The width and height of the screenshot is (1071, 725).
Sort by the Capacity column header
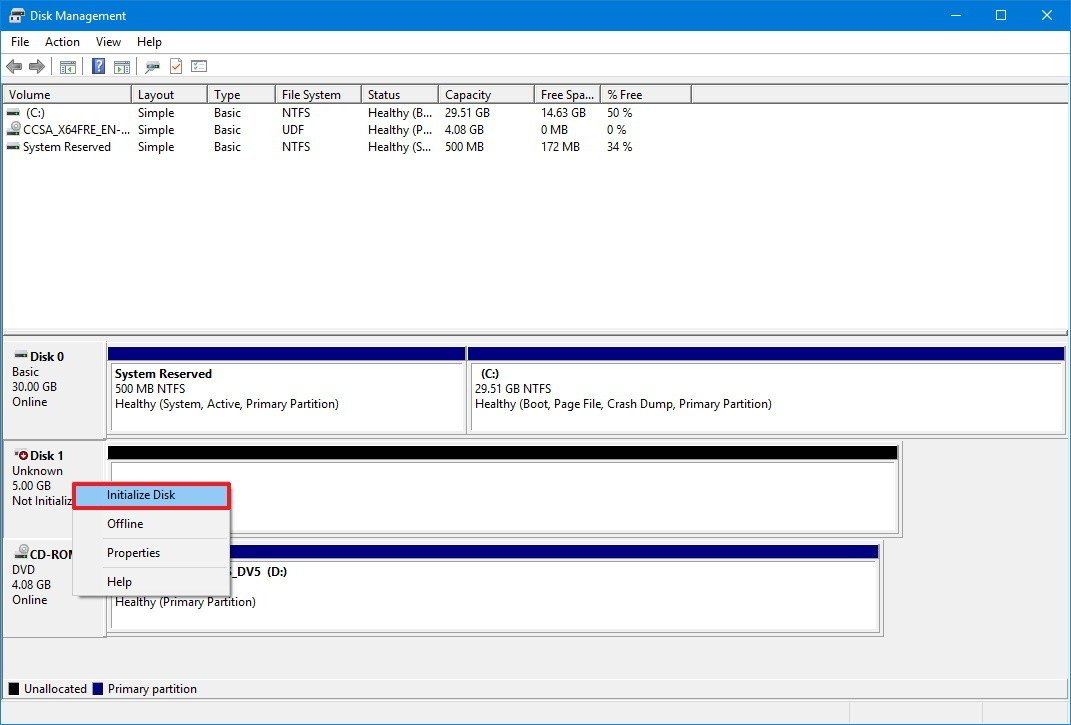click(x=486, y=94)
